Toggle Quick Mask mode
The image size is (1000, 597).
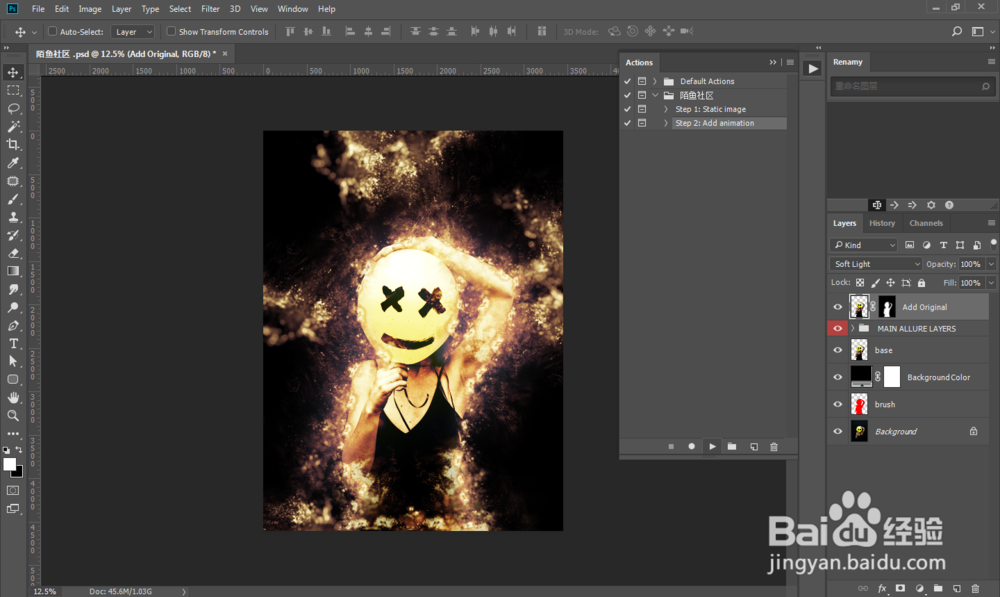tap(13, 490)
